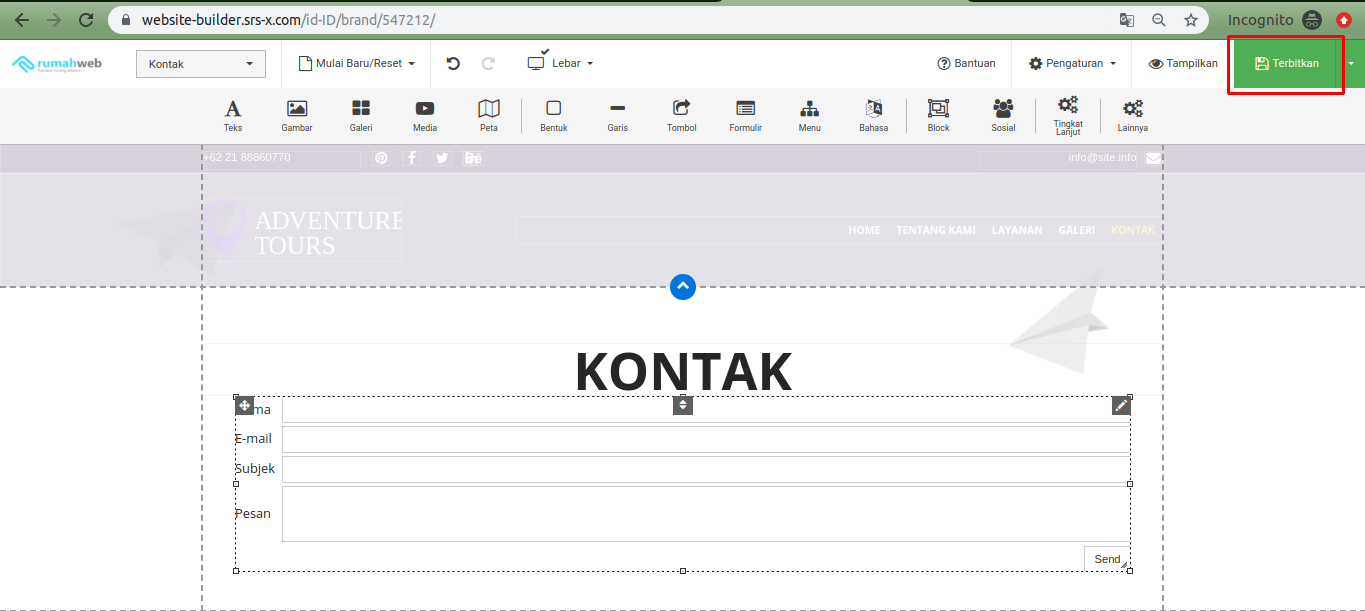Click the browser address bar URL

click(x=288, y=19)
